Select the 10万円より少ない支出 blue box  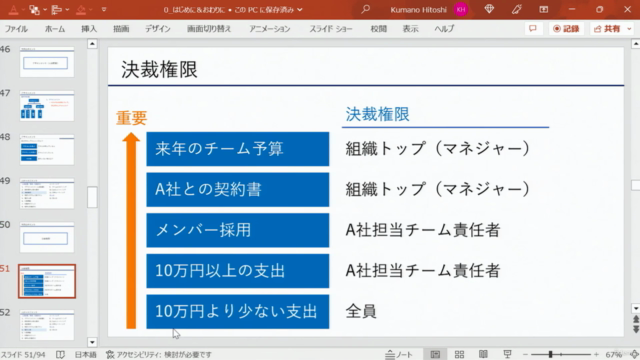238,311
